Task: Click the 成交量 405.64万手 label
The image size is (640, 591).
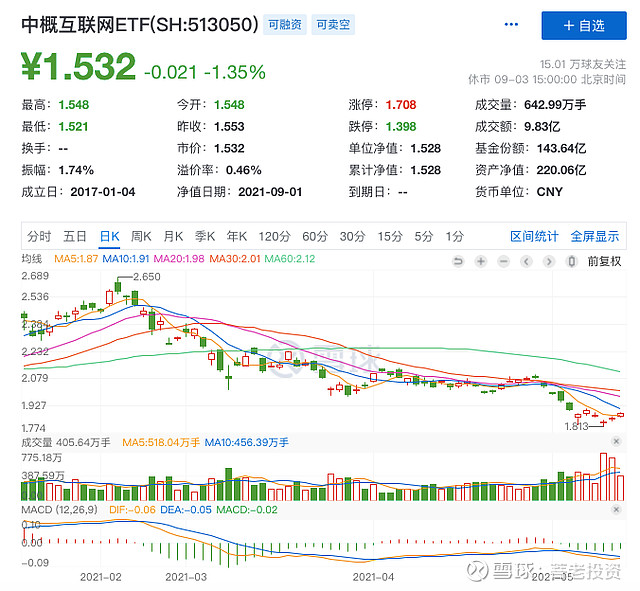Action: (x=66, y=442)
